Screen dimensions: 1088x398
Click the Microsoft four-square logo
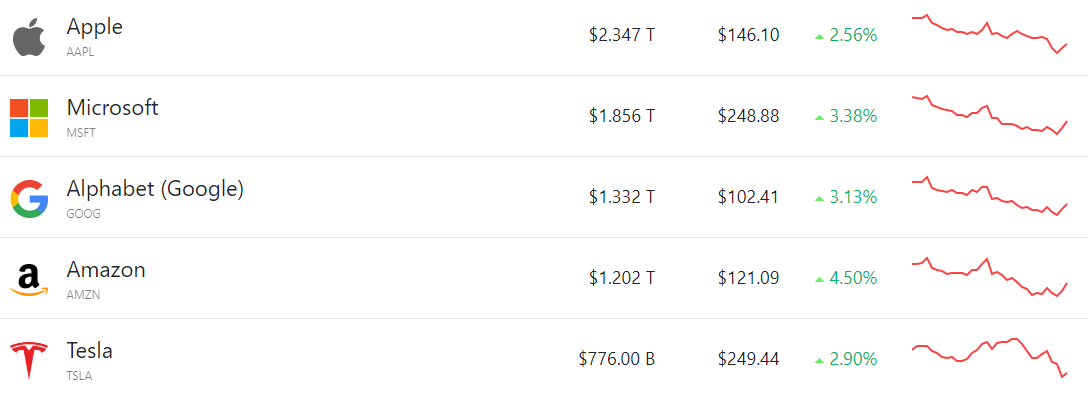pyautogui.click(x=29, y=118)
